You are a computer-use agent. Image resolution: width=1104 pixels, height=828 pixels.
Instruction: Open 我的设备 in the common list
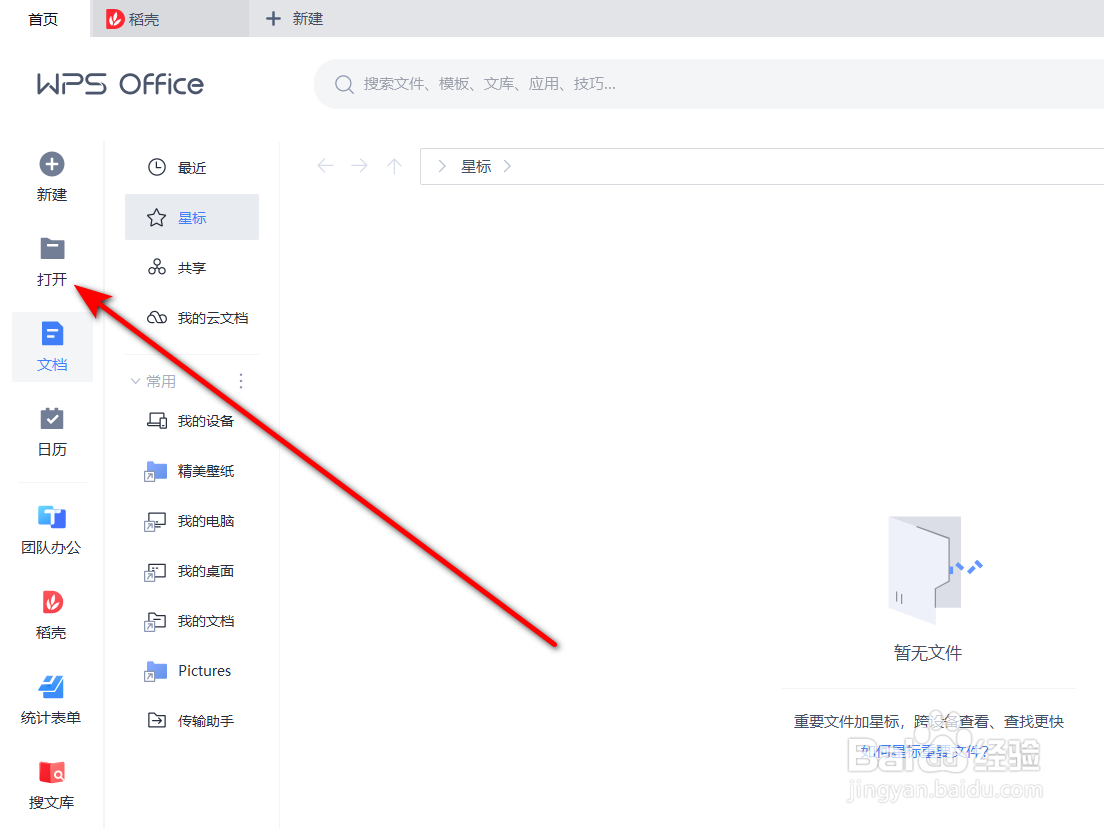pos(192,421)
